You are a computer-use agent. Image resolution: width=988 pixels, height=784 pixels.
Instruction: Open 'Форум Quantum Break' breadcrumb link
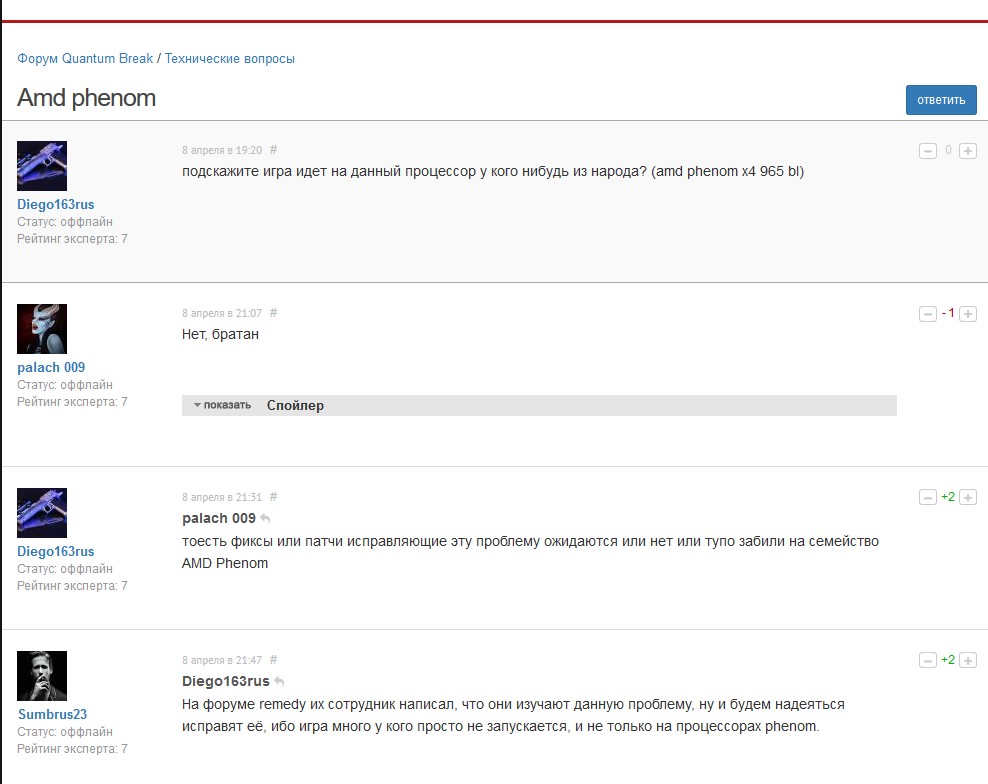pyautogui.click(x=85, y=59)
